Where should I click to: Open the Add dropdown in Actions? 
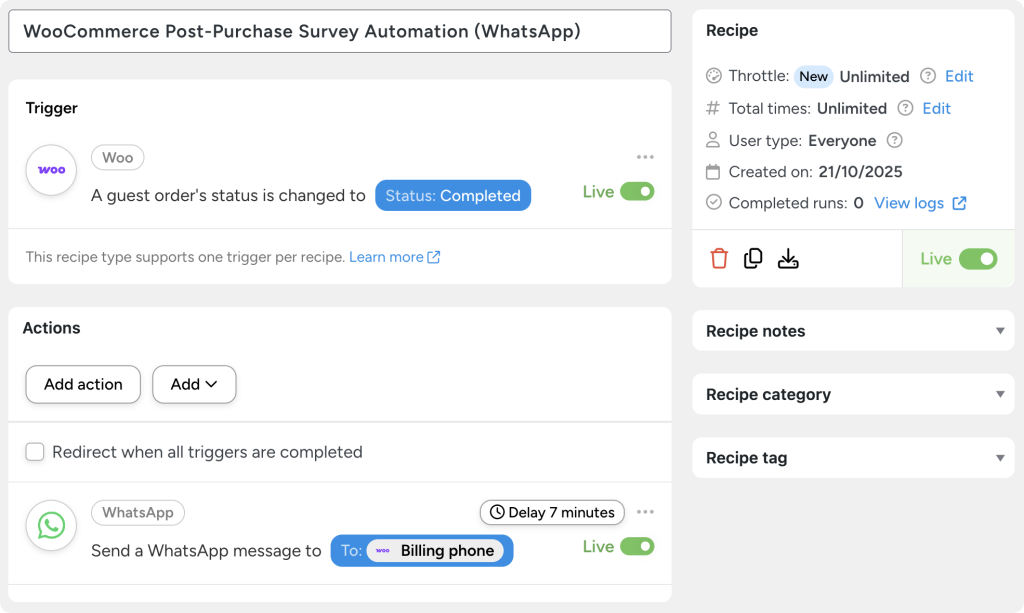[x=194, y=384]
